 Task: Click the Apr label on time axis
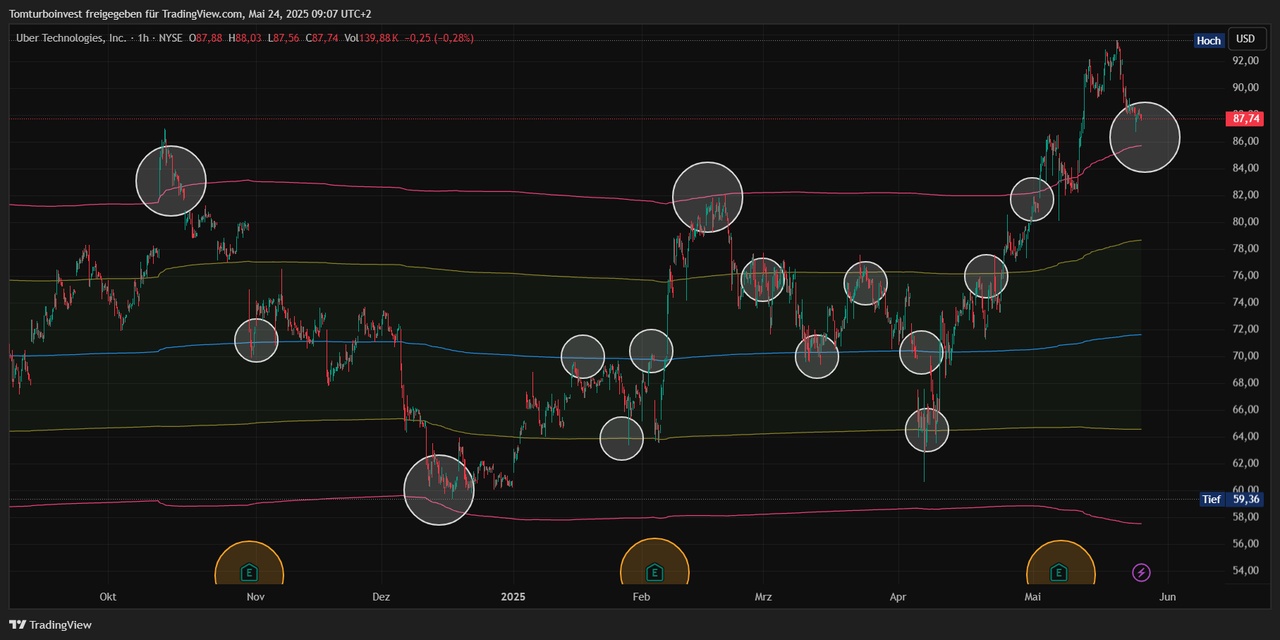(x=897, y=597)
